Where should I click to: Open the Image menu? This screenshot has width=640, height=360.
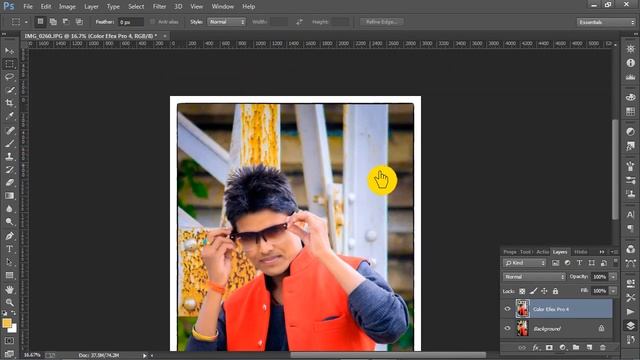click(67, 7)
